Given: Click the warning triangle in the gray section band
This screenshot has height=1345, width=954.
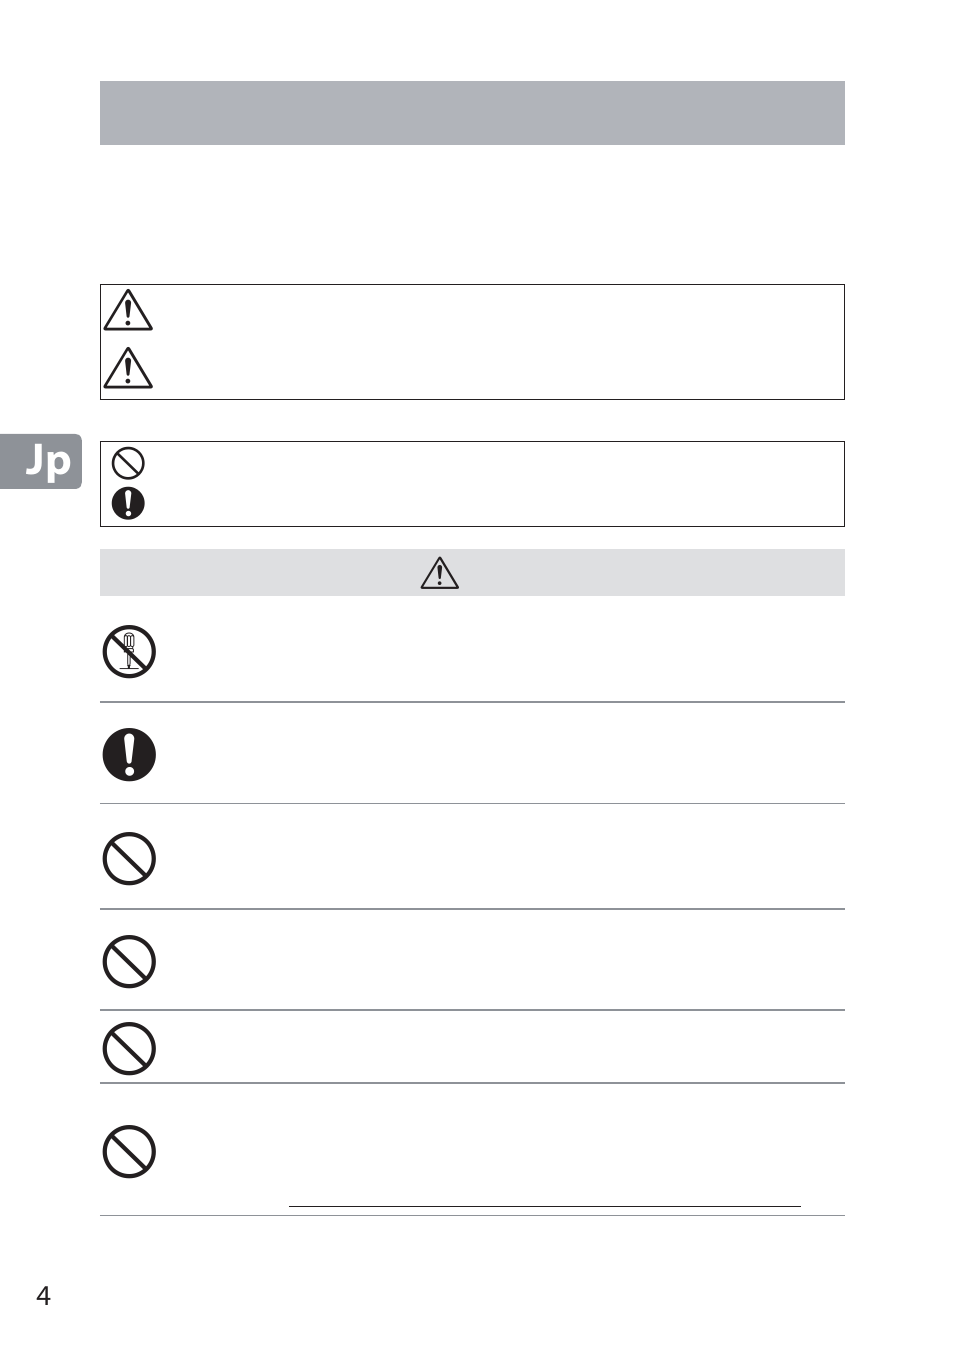Looking at the screenshot, I should tap(440, 573).
